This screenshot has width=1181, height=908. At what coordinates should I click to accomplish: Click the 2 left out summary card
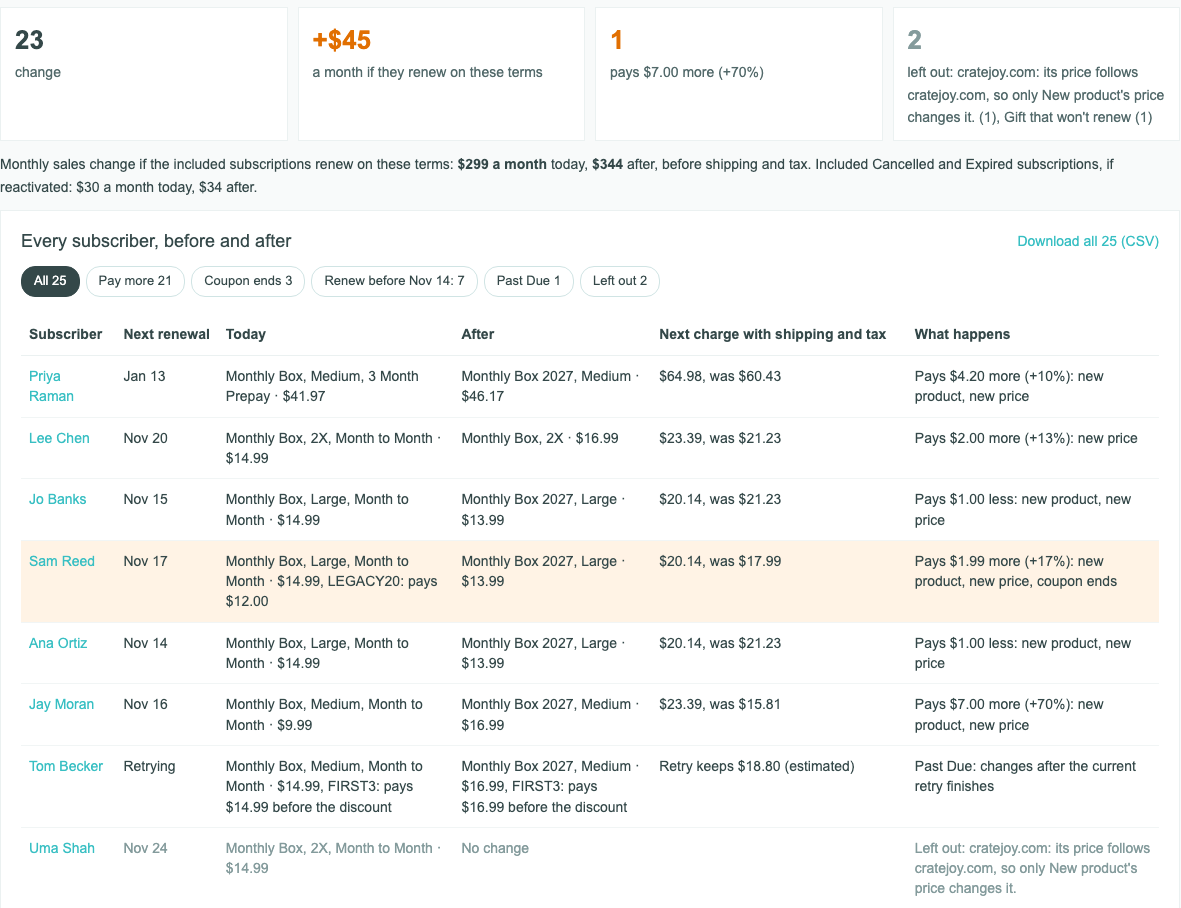click(1036, 74)
